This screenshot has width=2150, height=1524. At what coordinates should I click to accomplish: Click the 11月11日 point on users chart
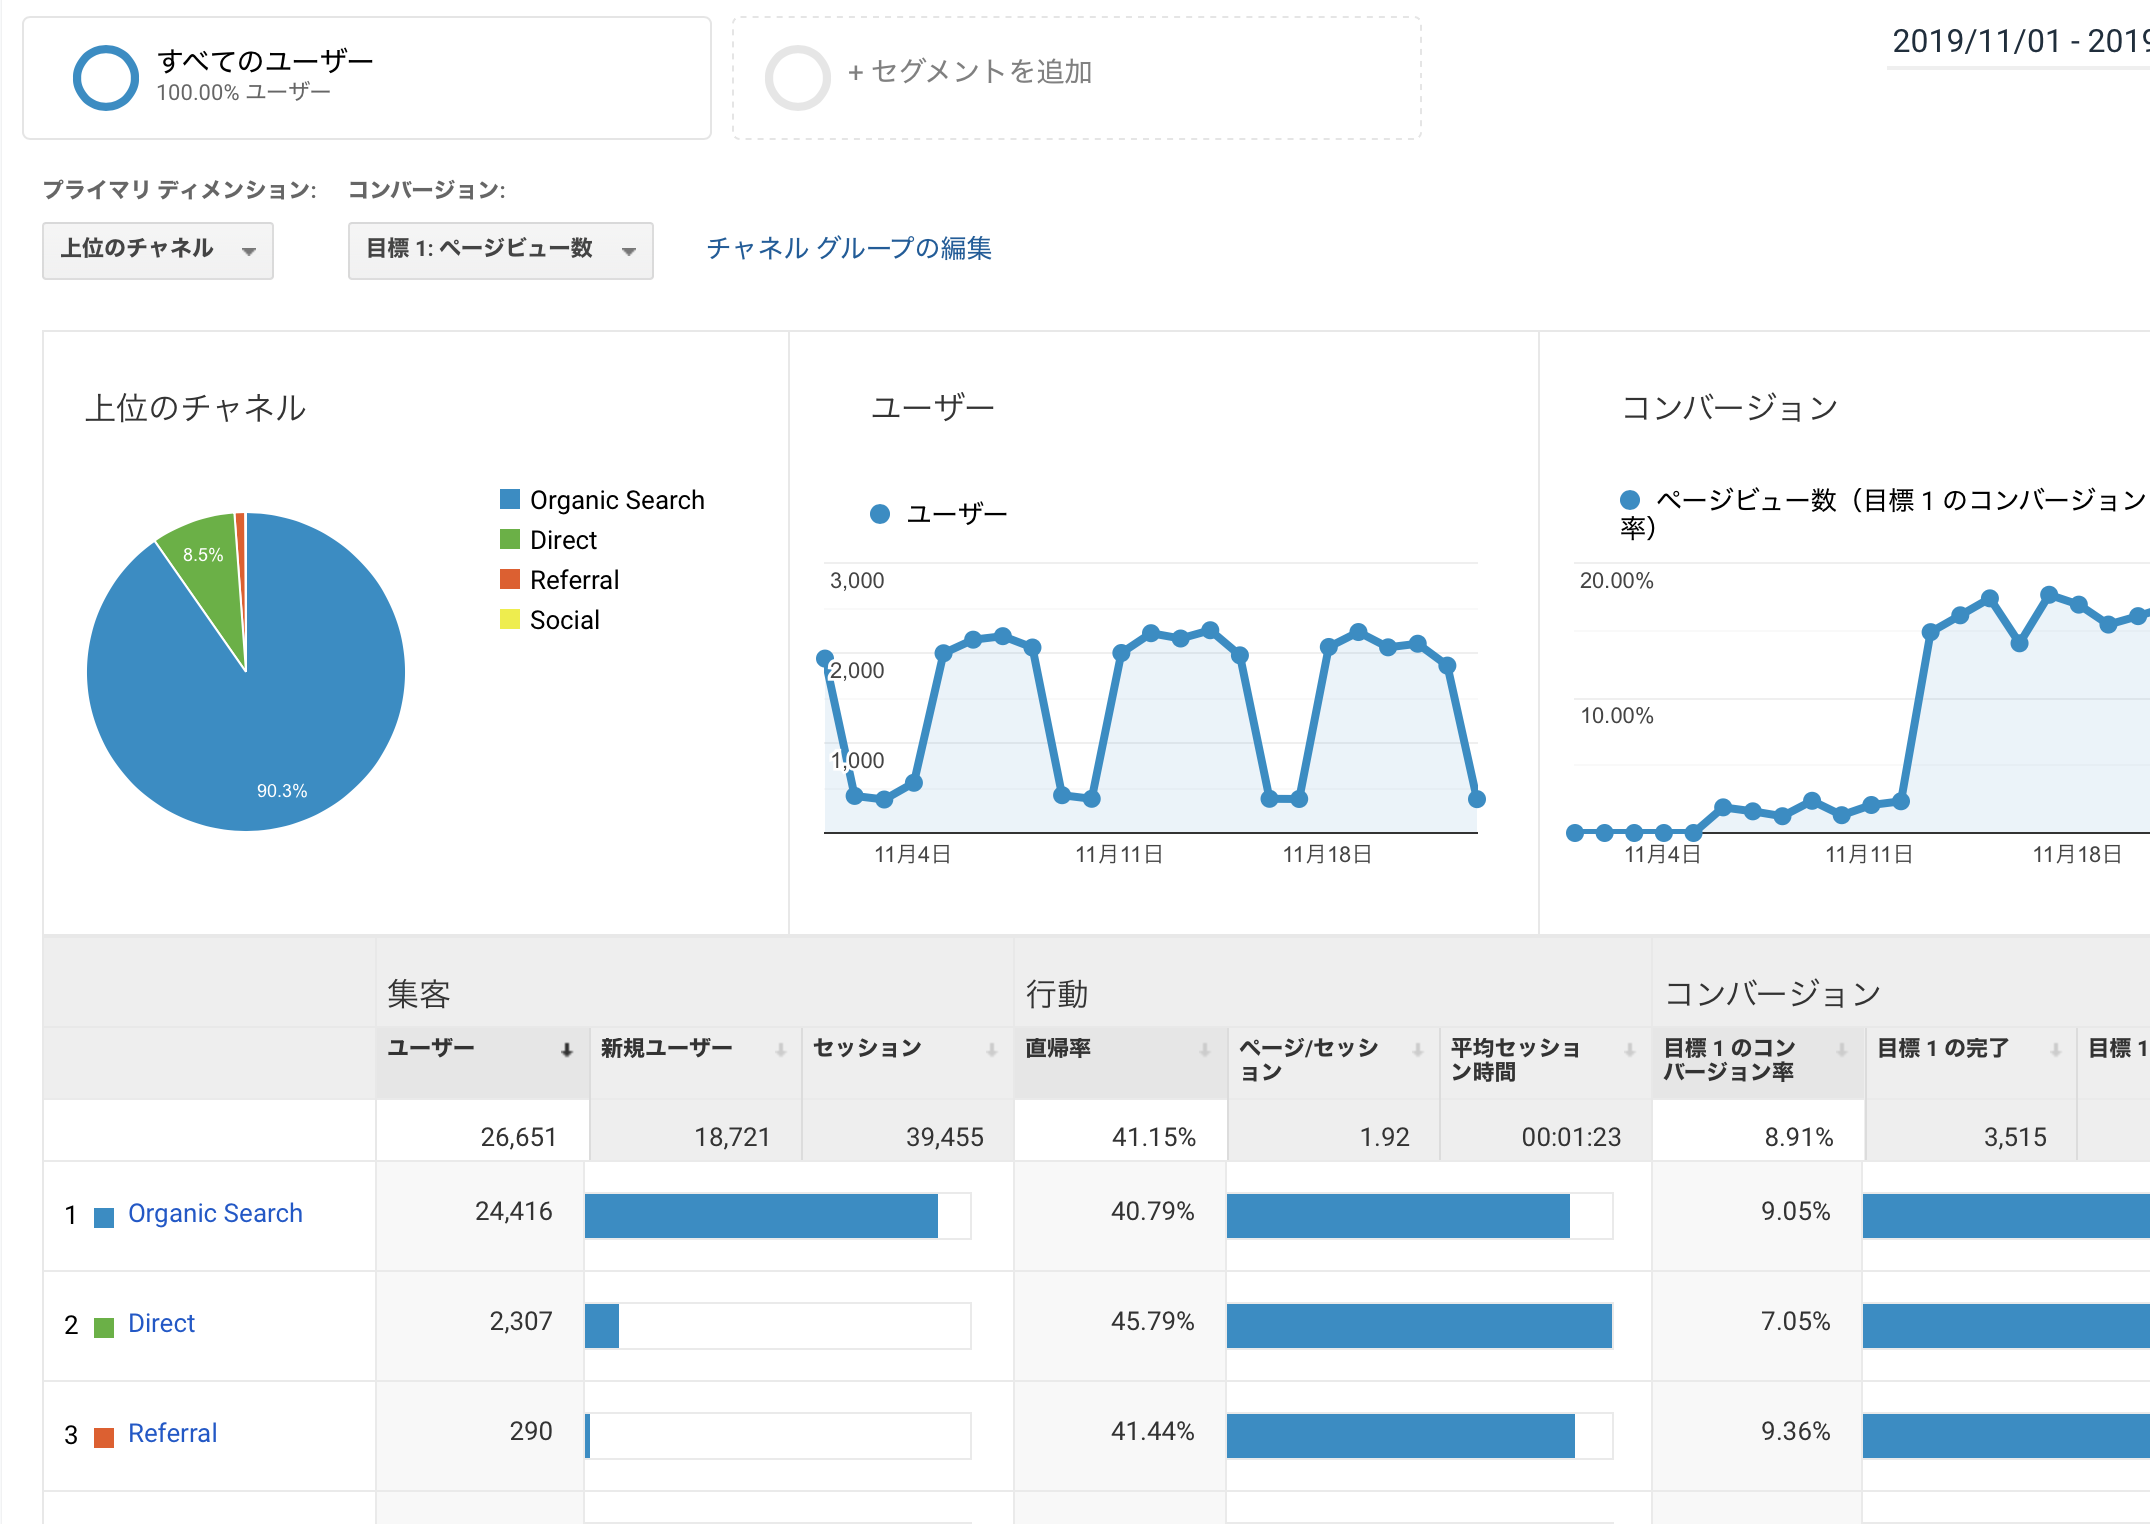point(1121,653)
